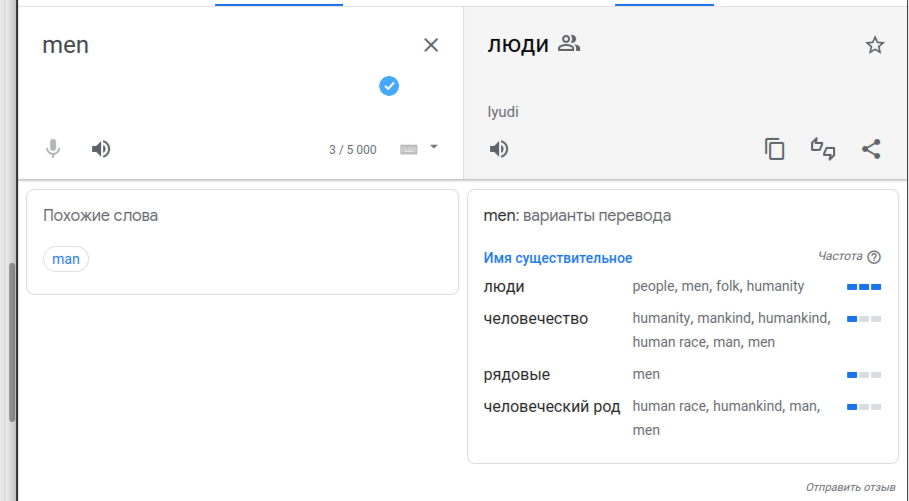
Task: Click reverse translation 'humankind,' in человечество row
Action: tap(794, 318)
